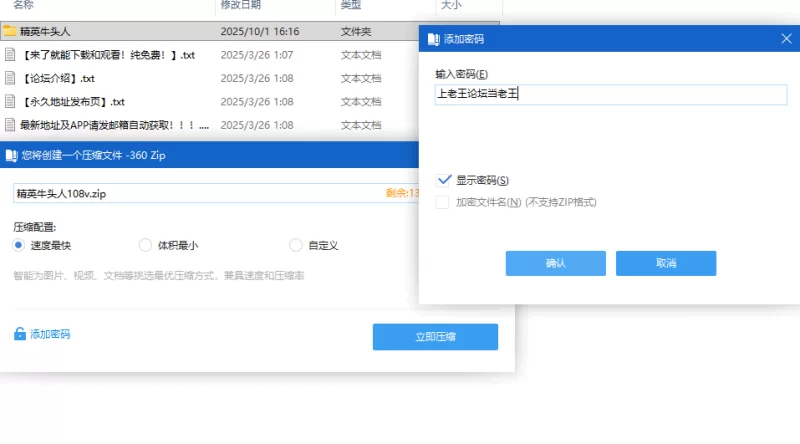Click the file icon for 最新地址及APP请发邮箱自动获取
The width and height of the screenshot is (800, 444).
coord(10,125)
